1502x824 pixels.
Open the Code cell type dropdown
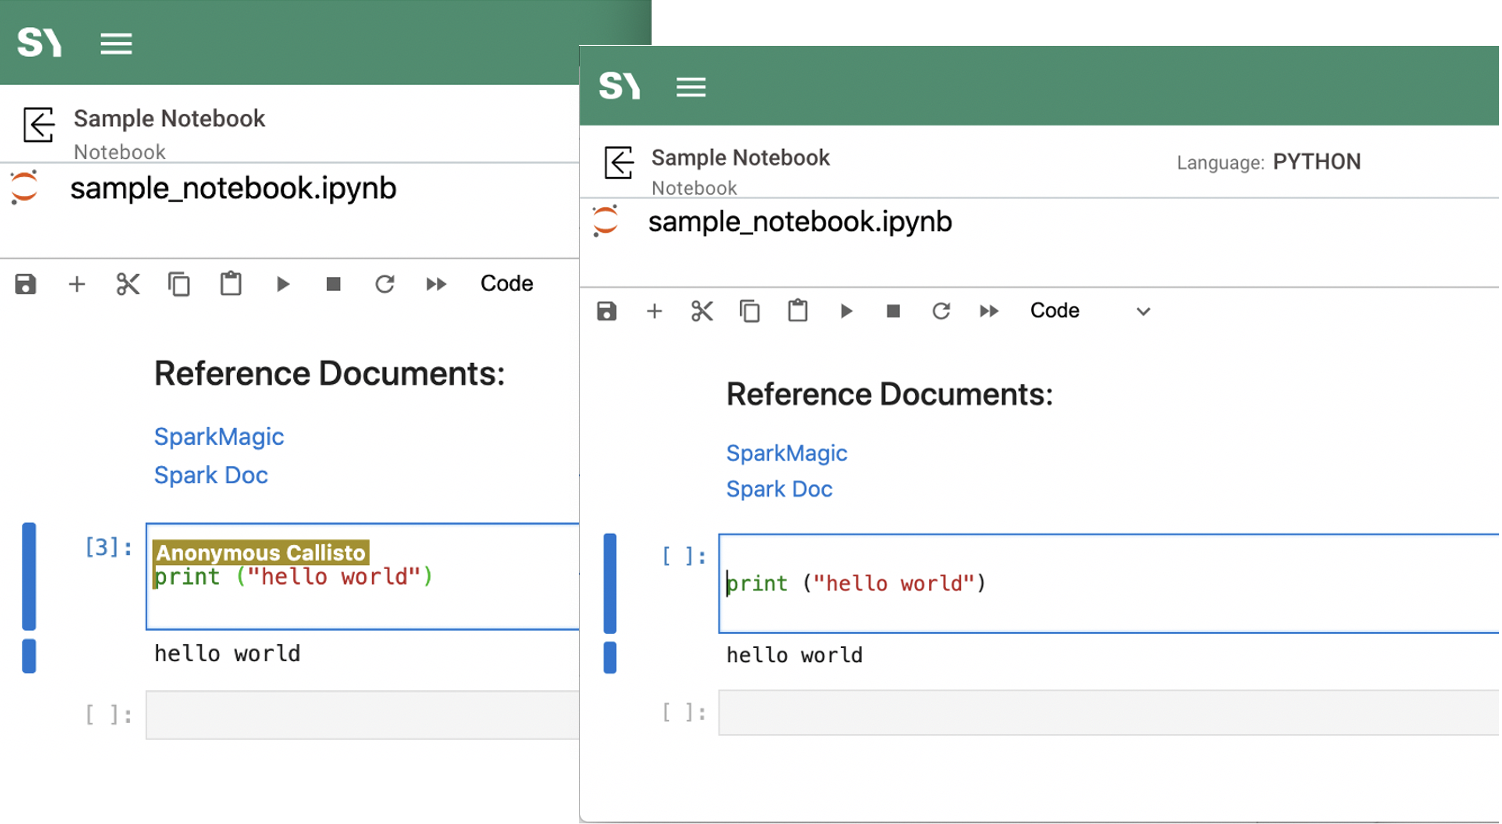[1142, 311]
